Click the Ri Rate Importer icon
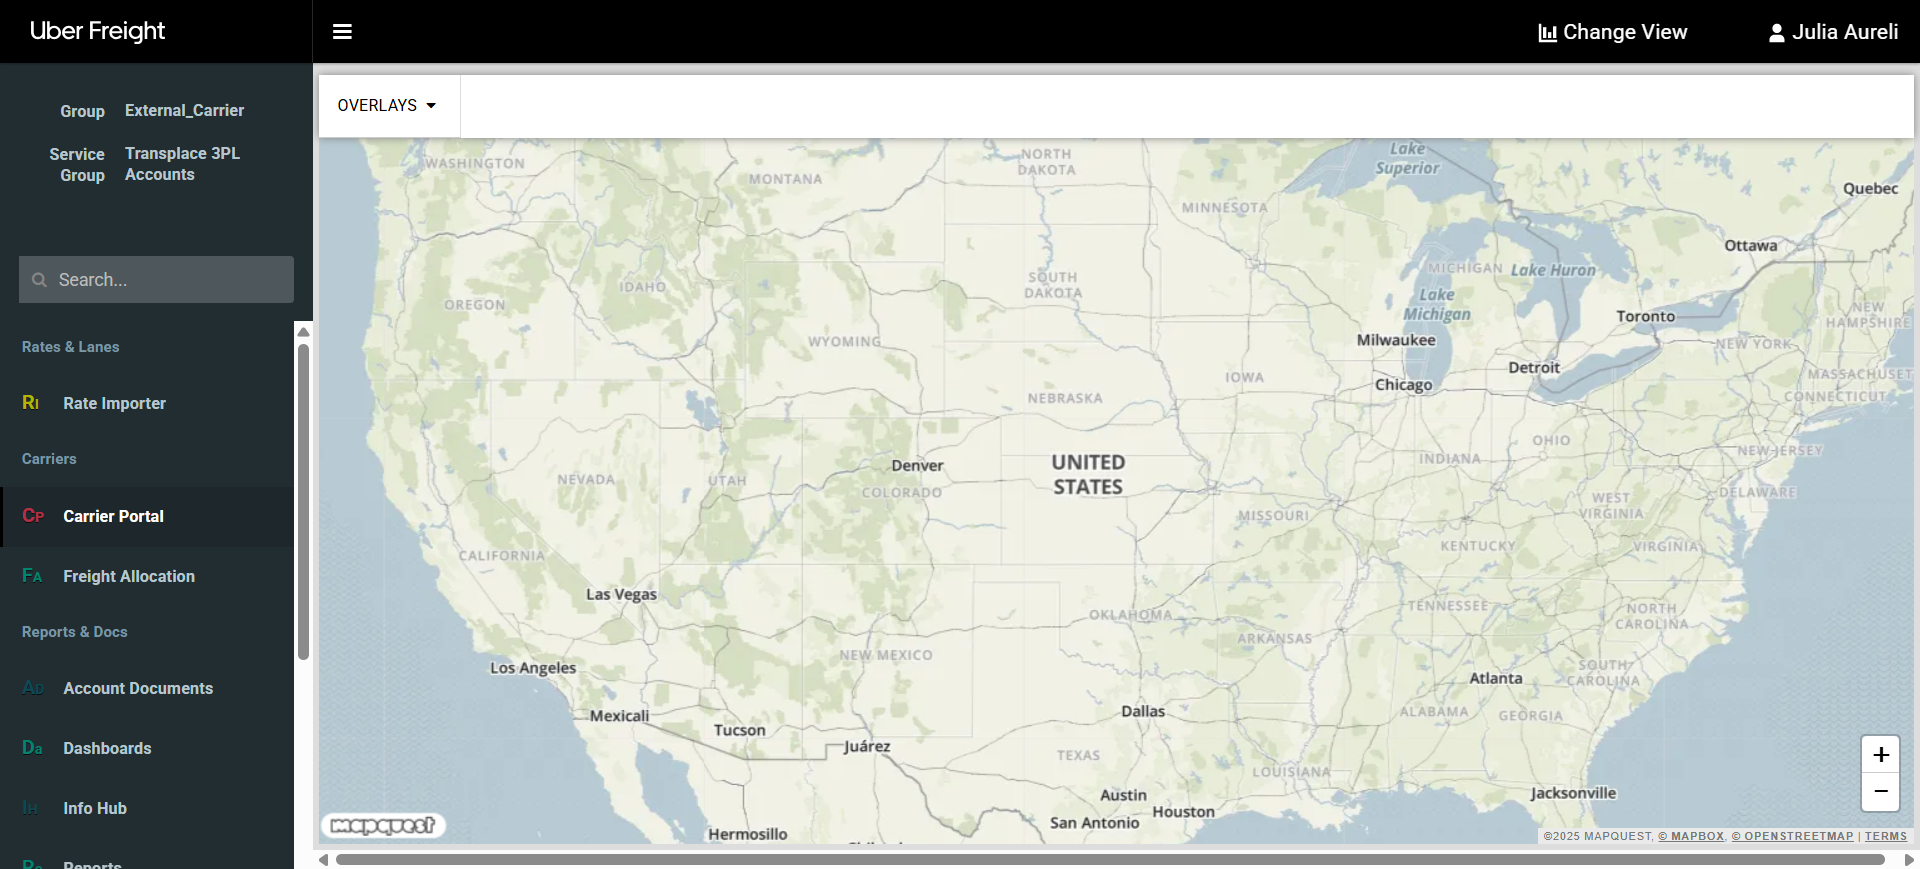1920x869 pixels. coord(31,403)
